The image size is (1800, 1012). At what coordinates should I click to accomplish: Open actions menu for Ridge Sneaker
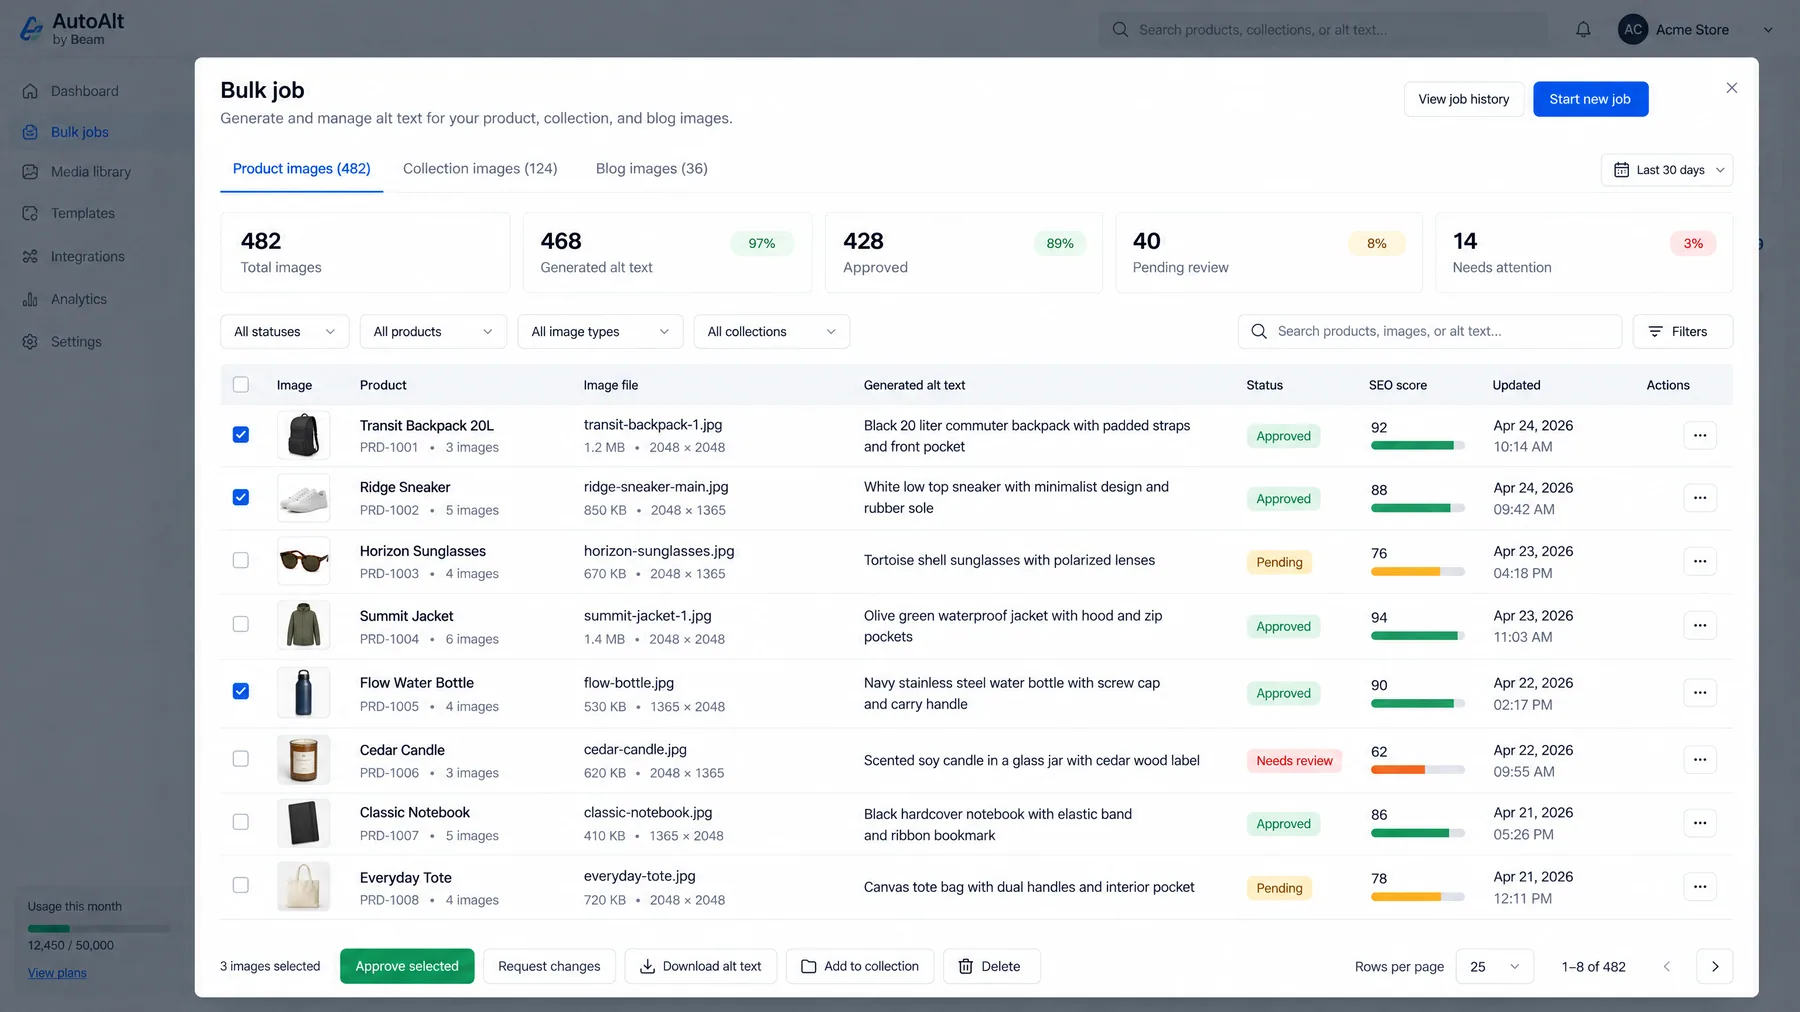[1700, 498]
